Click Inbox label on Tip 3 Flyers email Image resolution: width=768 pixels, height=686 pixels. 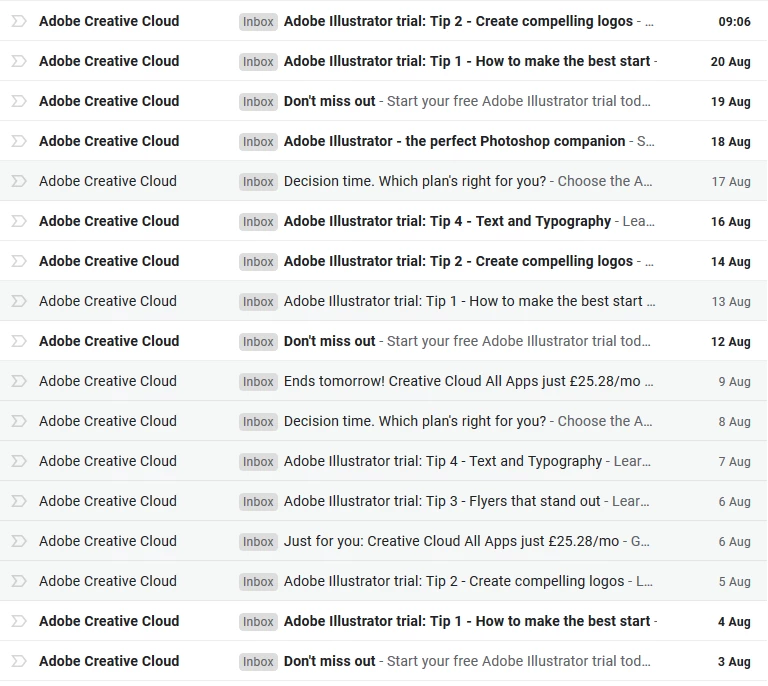click(258, 501)
